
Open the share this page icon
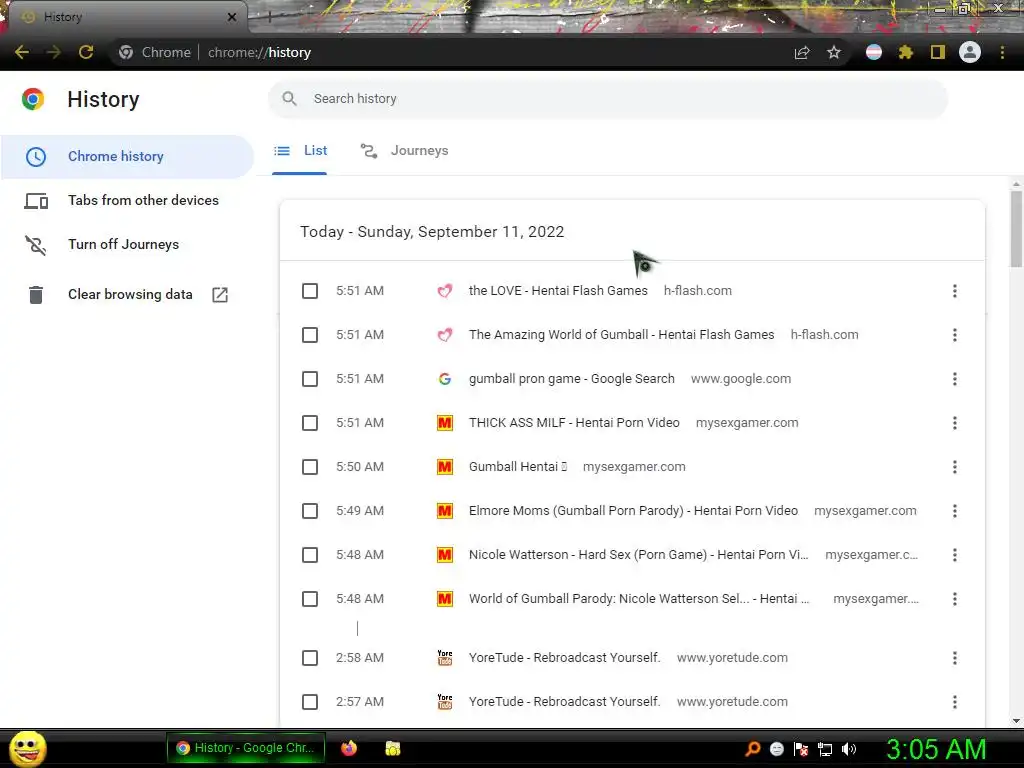coord(802,52)
